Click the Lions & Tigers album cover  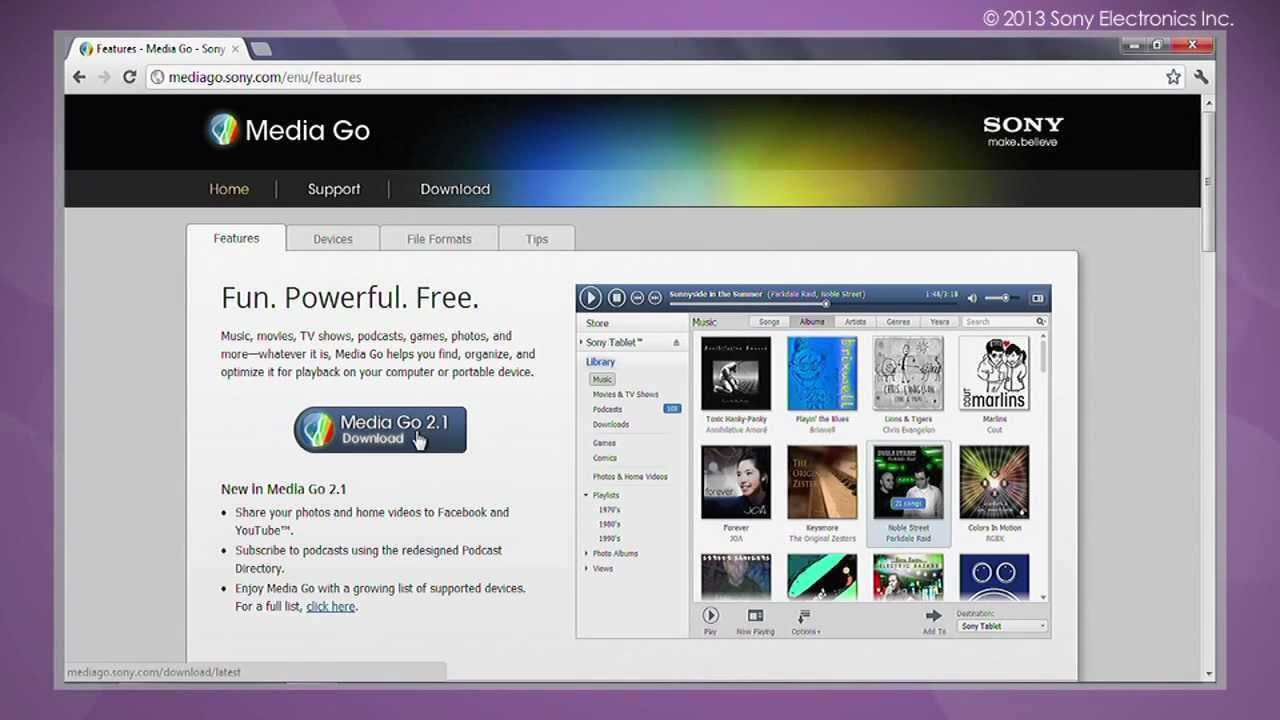coord(908,374)
